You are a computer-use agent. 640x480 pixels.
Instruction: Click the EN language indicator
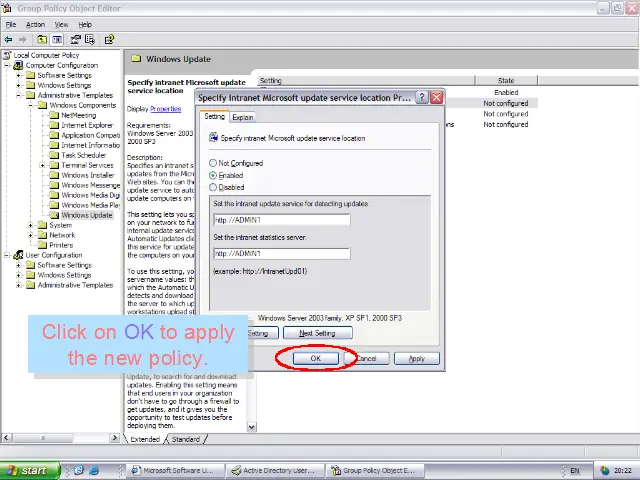pyautogui.click(x=575, y=471)
